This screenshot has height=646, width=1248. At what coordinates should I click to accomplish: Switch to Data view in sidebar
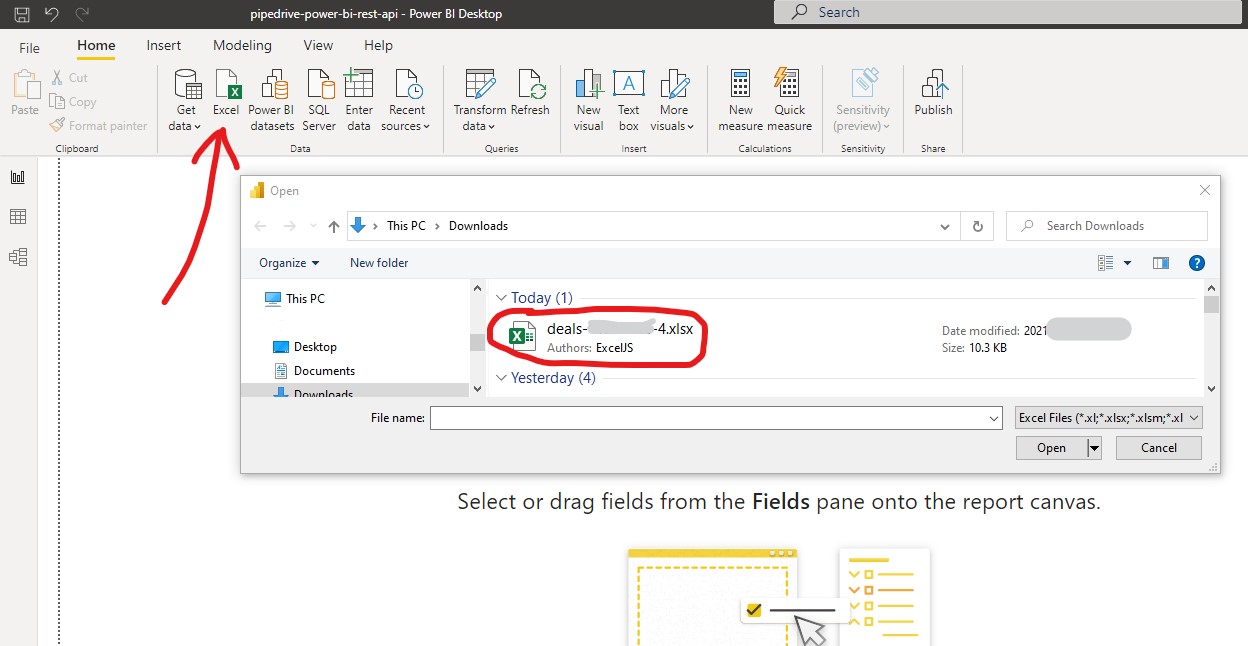tap(18, 217)
